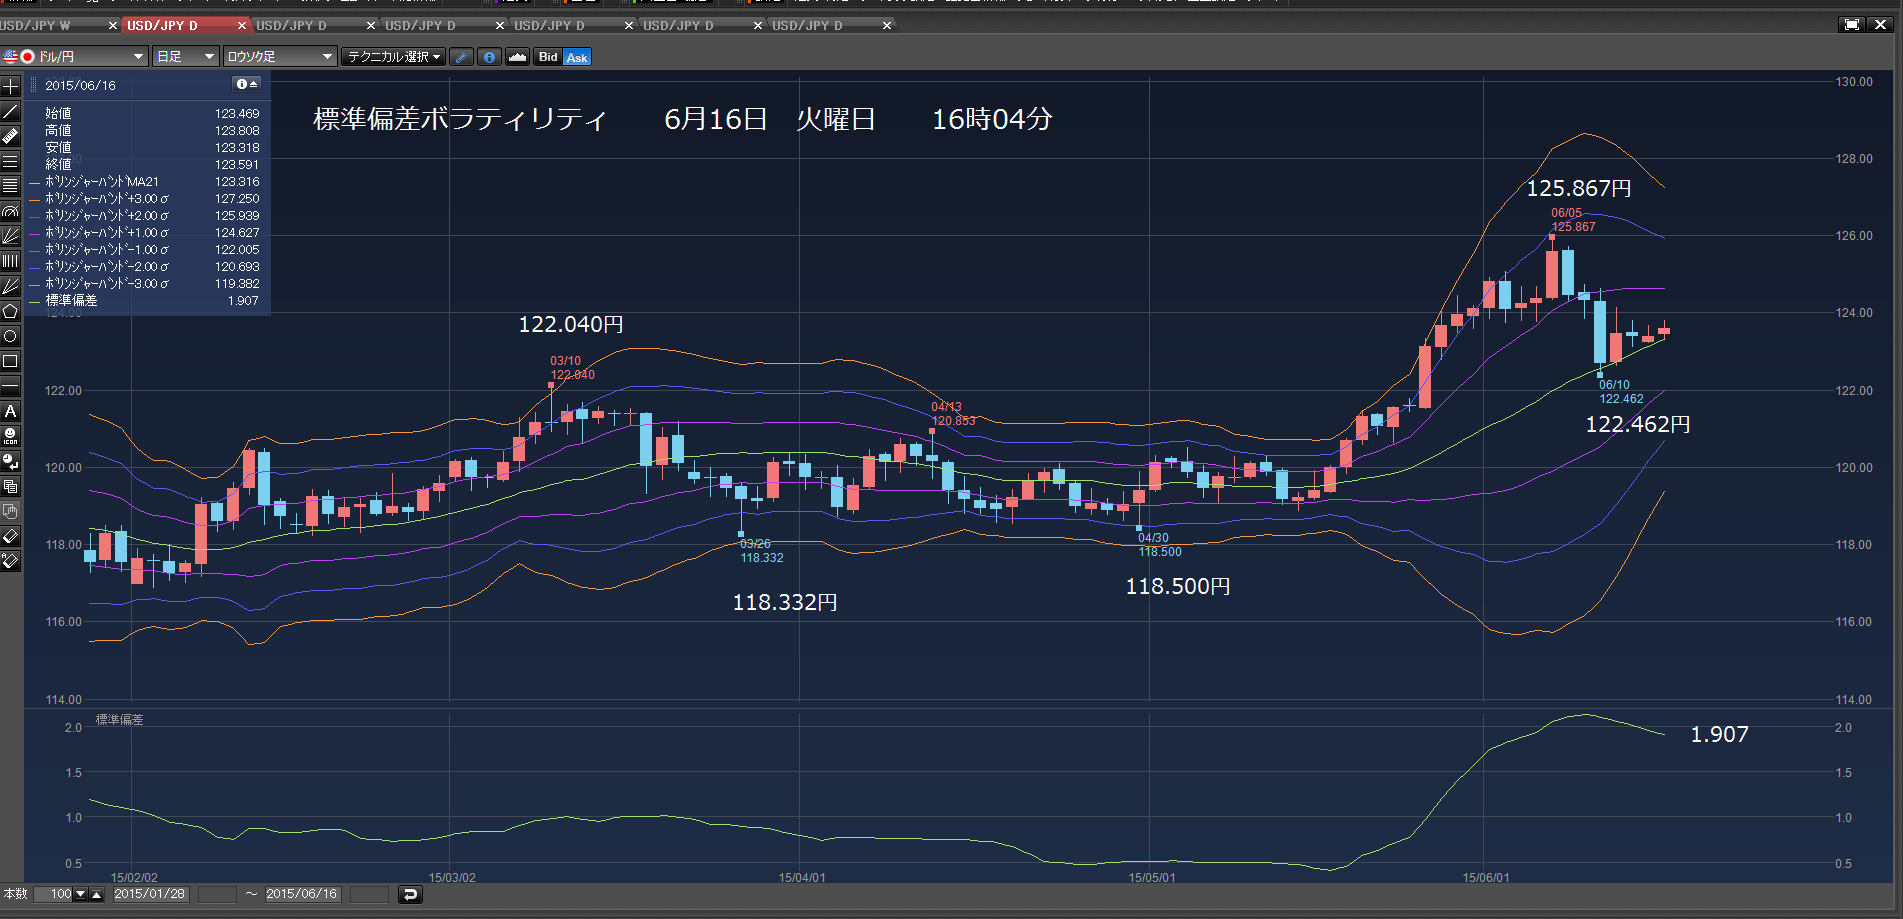
Task: Open the ロウソク足 chart type dropdown
Action: pos(279,57)
